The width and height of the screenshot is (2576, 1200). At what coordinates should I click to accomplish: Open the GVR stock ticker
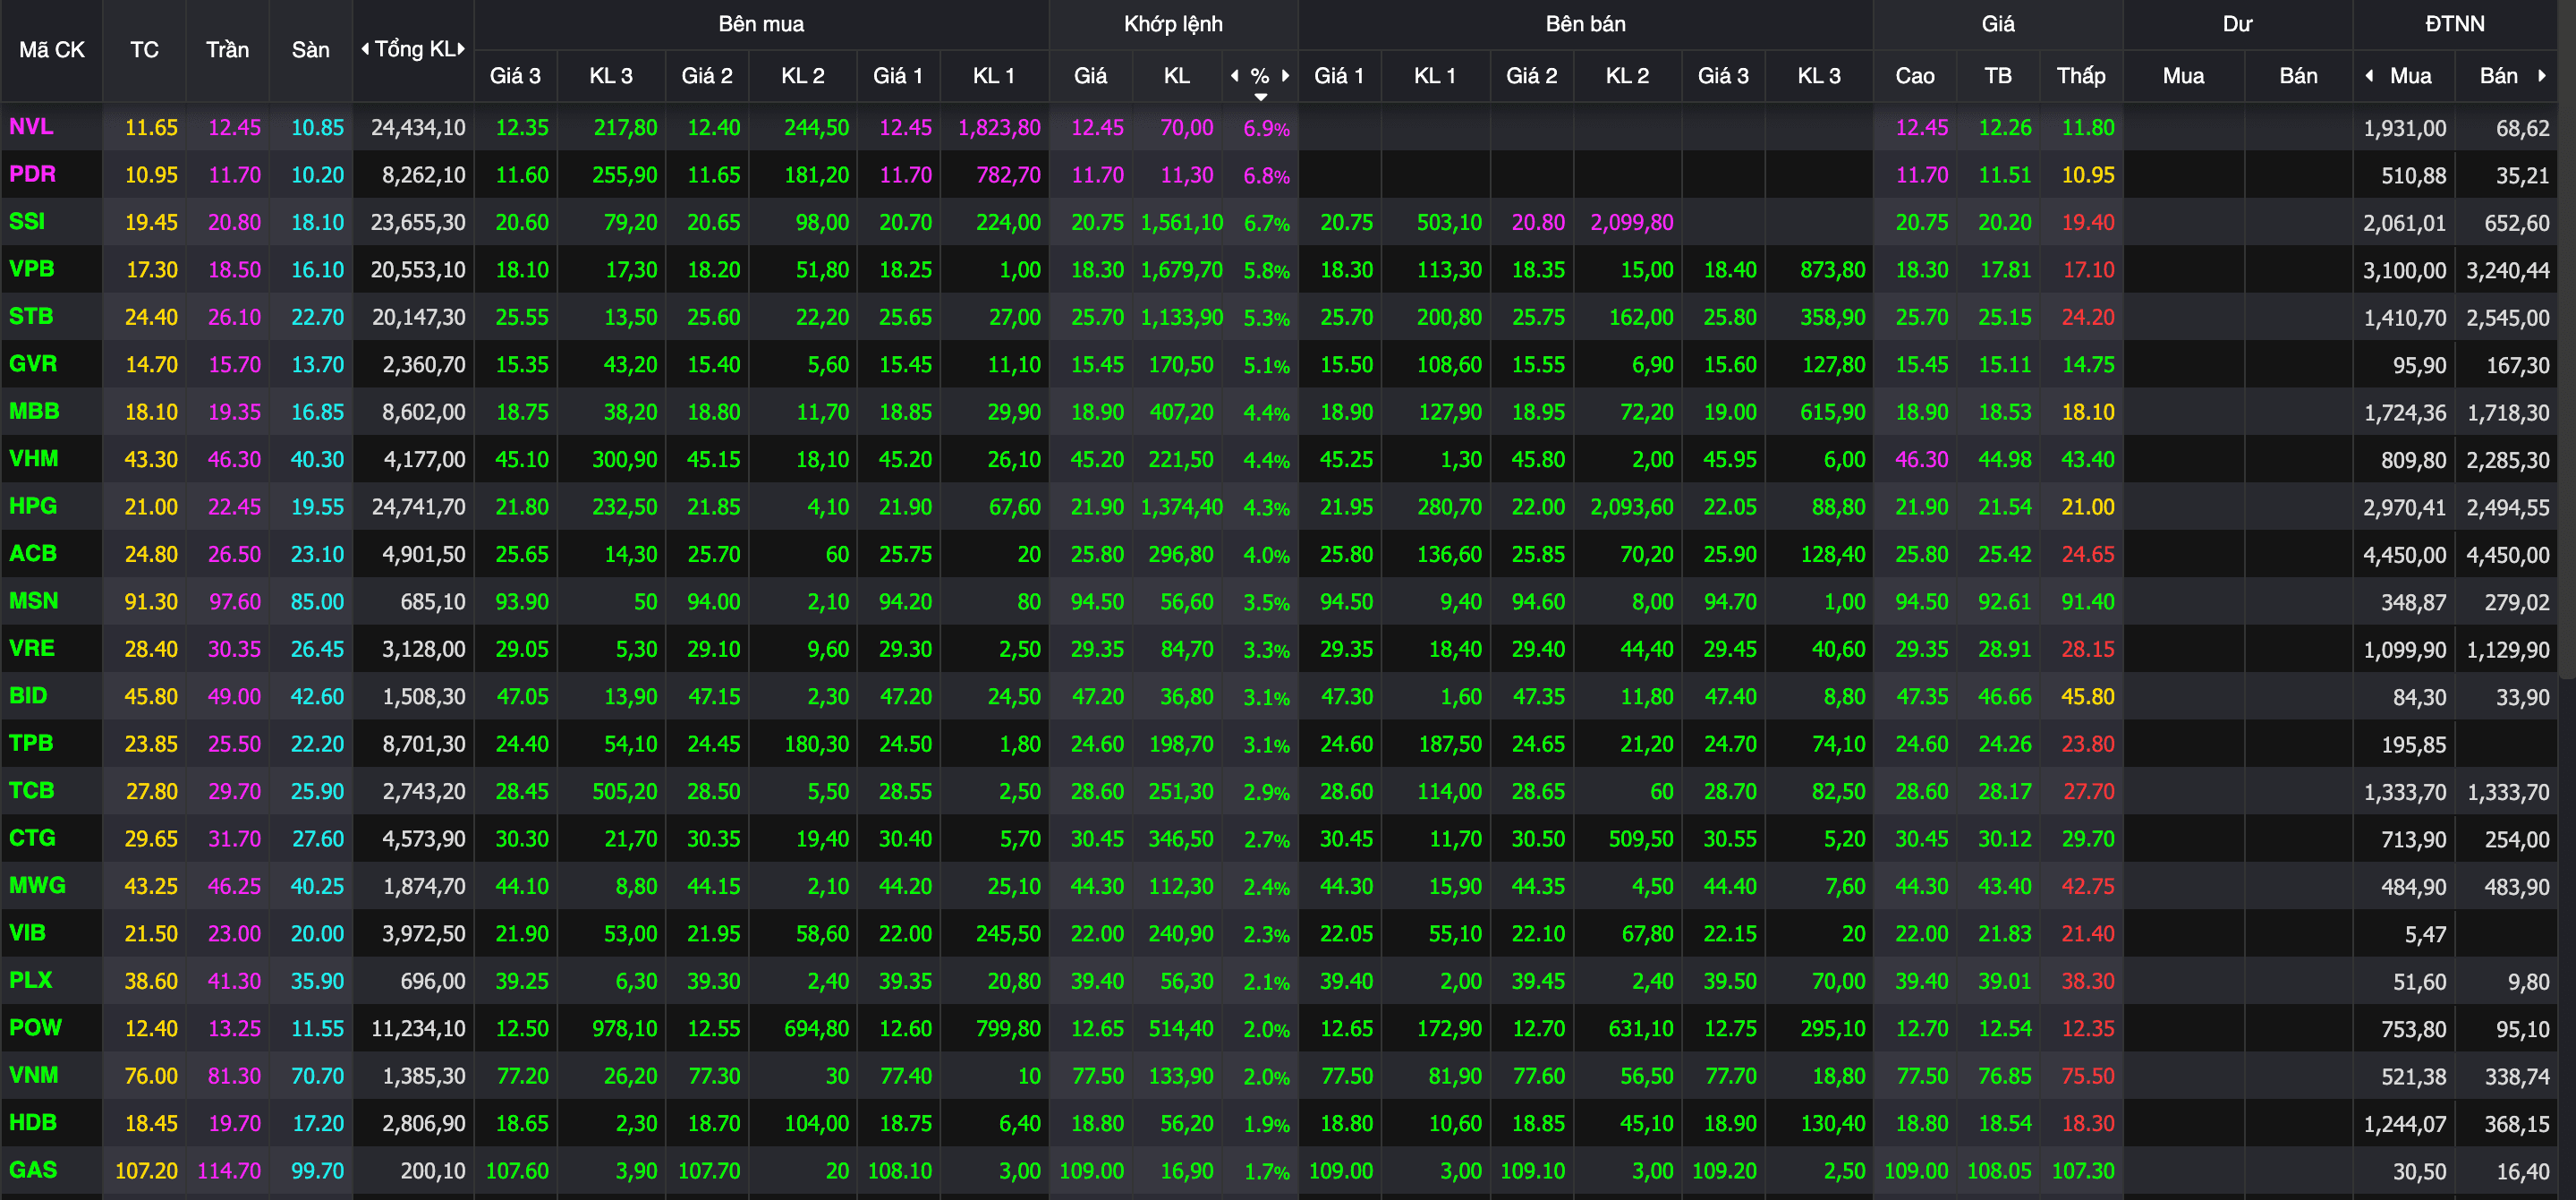click(33, 364)
